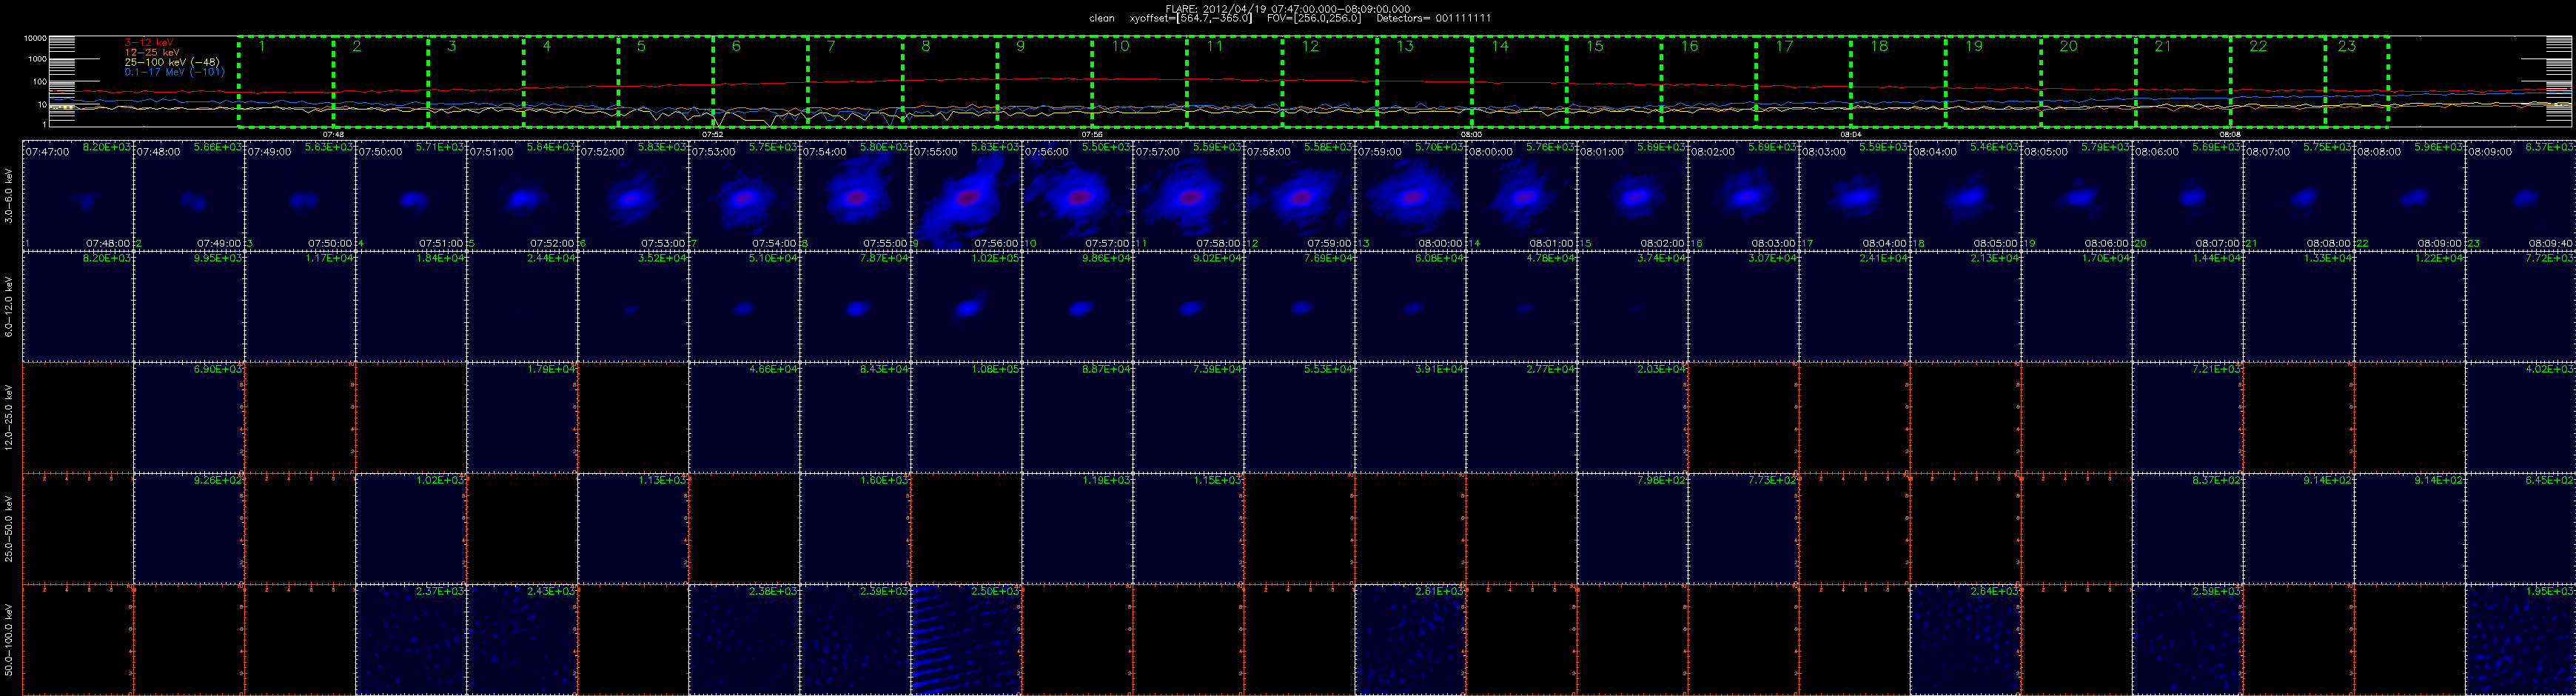Click the red '3-12 keV' legend entry
2576x696 pixels.
coord(149,42)
